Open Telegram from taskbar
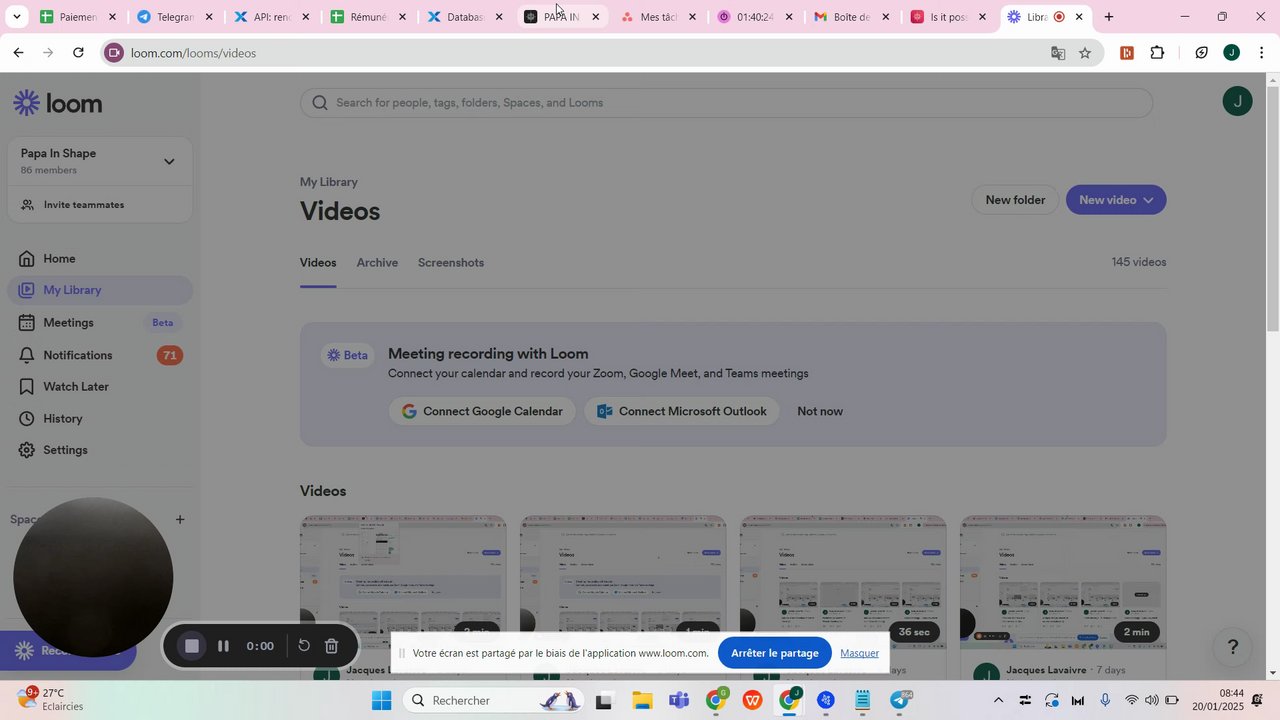The width and height of the screenshot is (1280, 720). [x=901, y=700]
